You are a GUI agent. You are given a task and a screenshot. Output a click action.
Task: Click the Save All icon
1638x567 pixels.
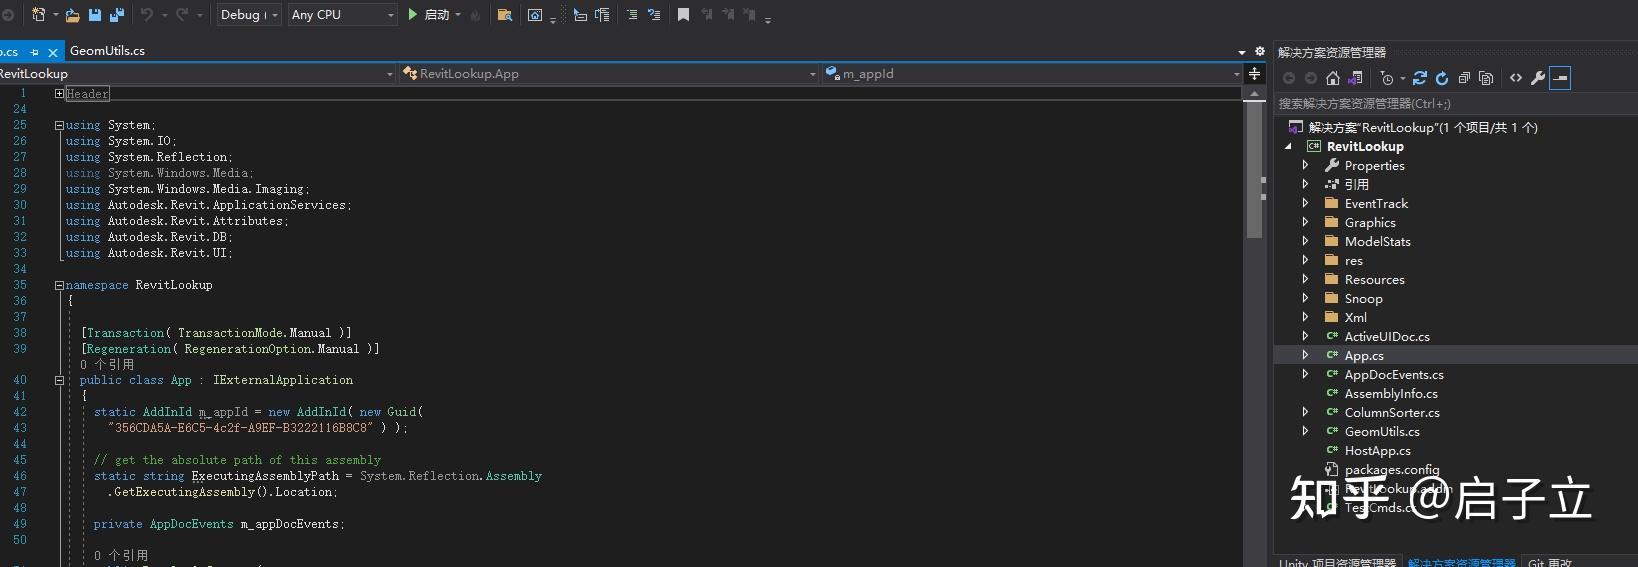(x=116, y=15)
